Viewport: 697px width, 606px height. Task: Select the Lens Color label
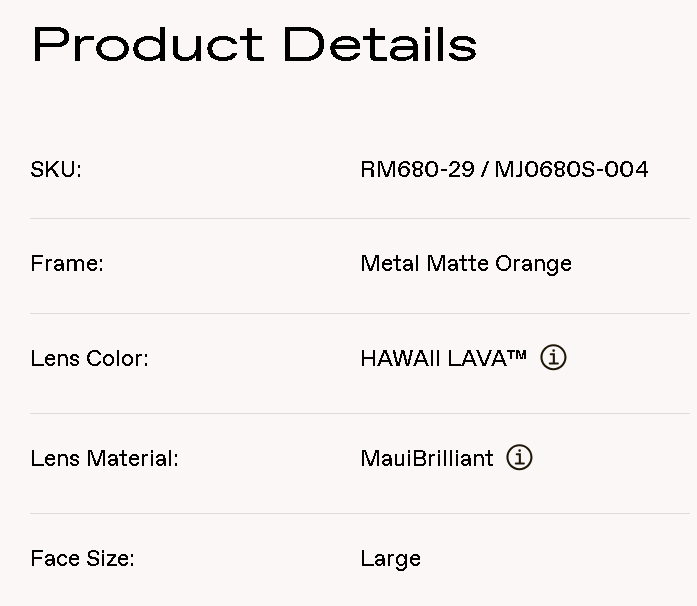[89, 358]
